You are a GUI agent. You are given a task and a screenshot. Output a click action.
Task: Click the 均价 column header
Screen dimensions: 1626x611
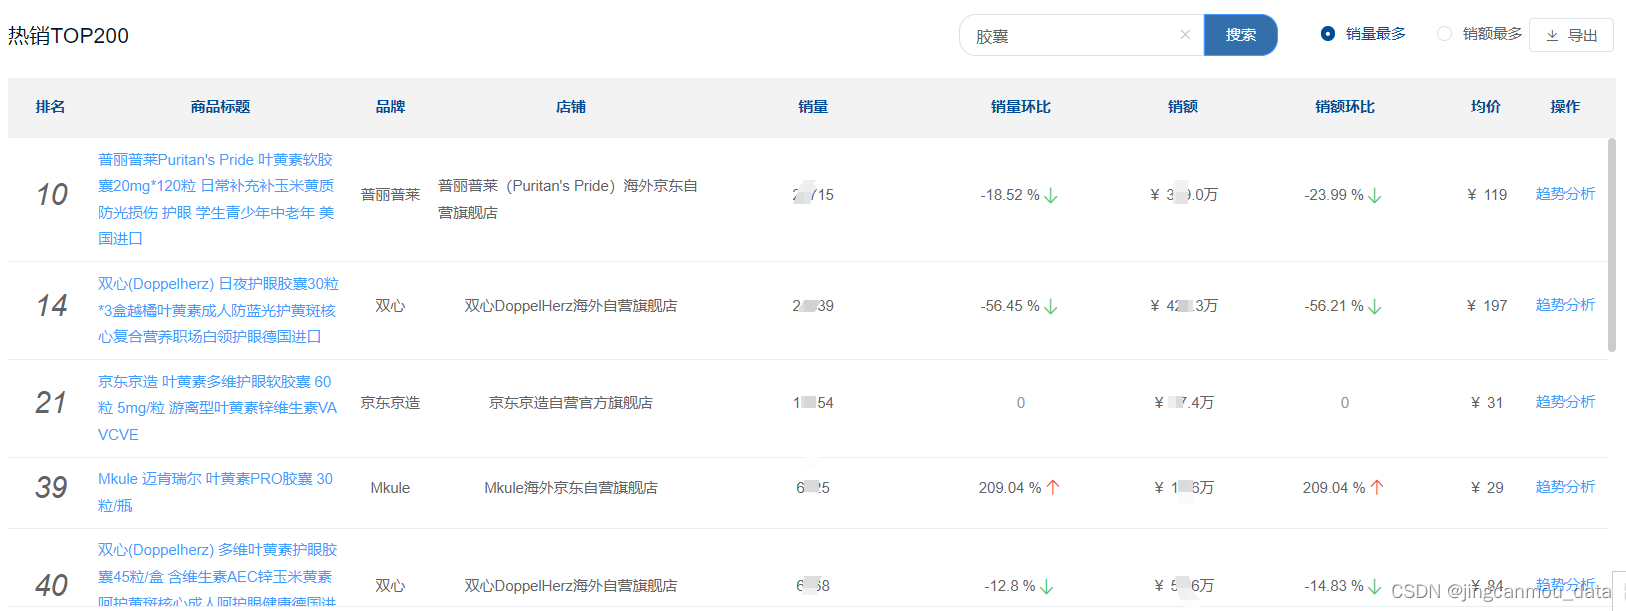(x=1486, y=107)
